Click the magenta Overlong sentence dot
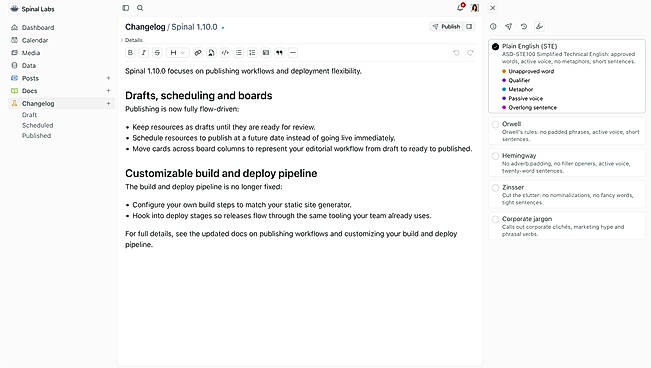 point(504,108)
